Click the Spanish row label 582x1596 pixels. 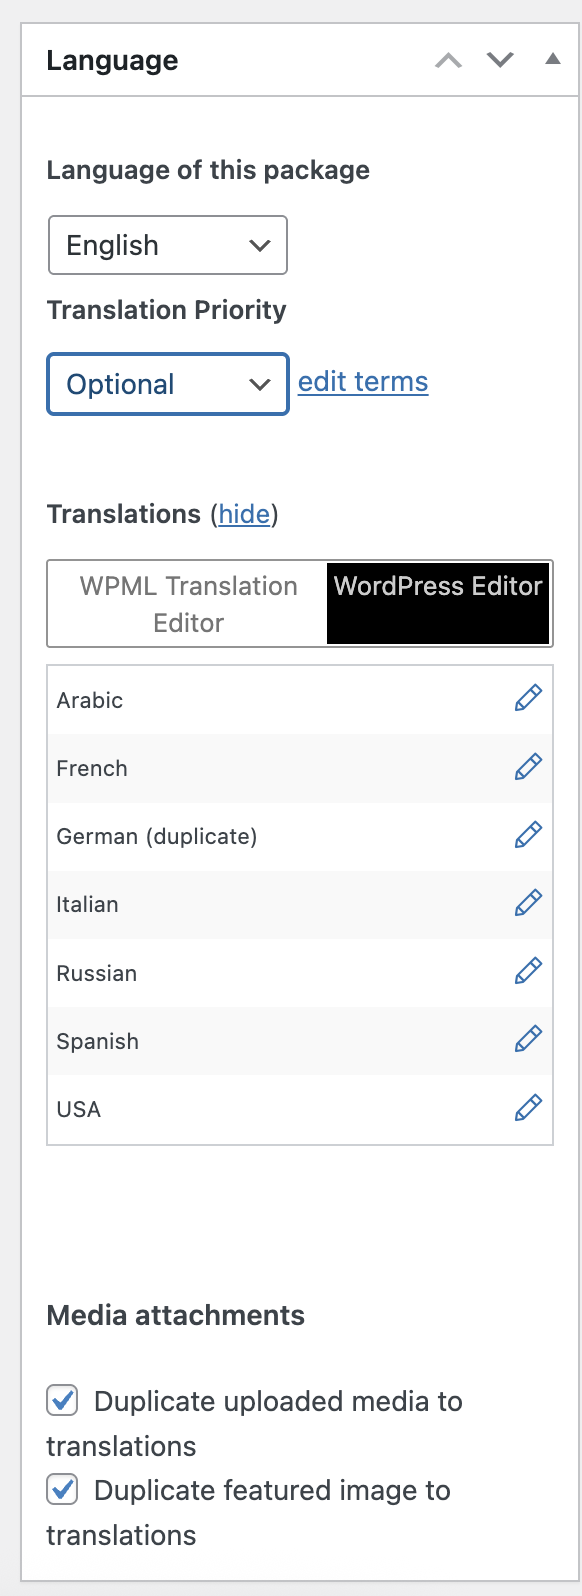(x=98, y=1041)
